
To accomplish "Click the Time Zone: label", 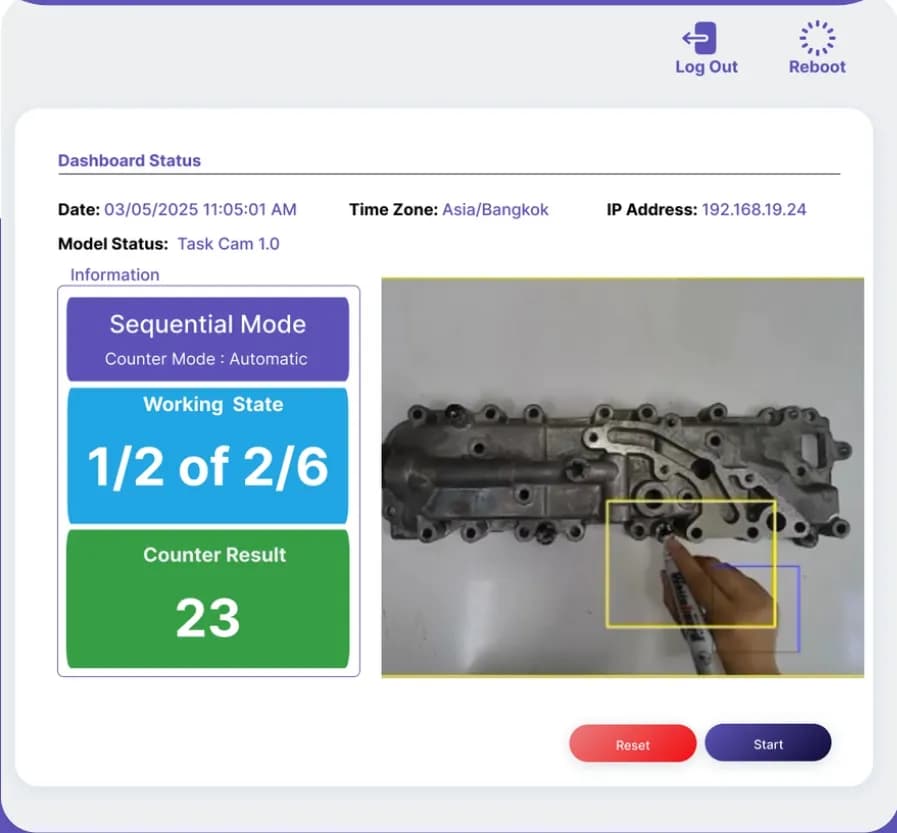I will [x=394, y=209].
